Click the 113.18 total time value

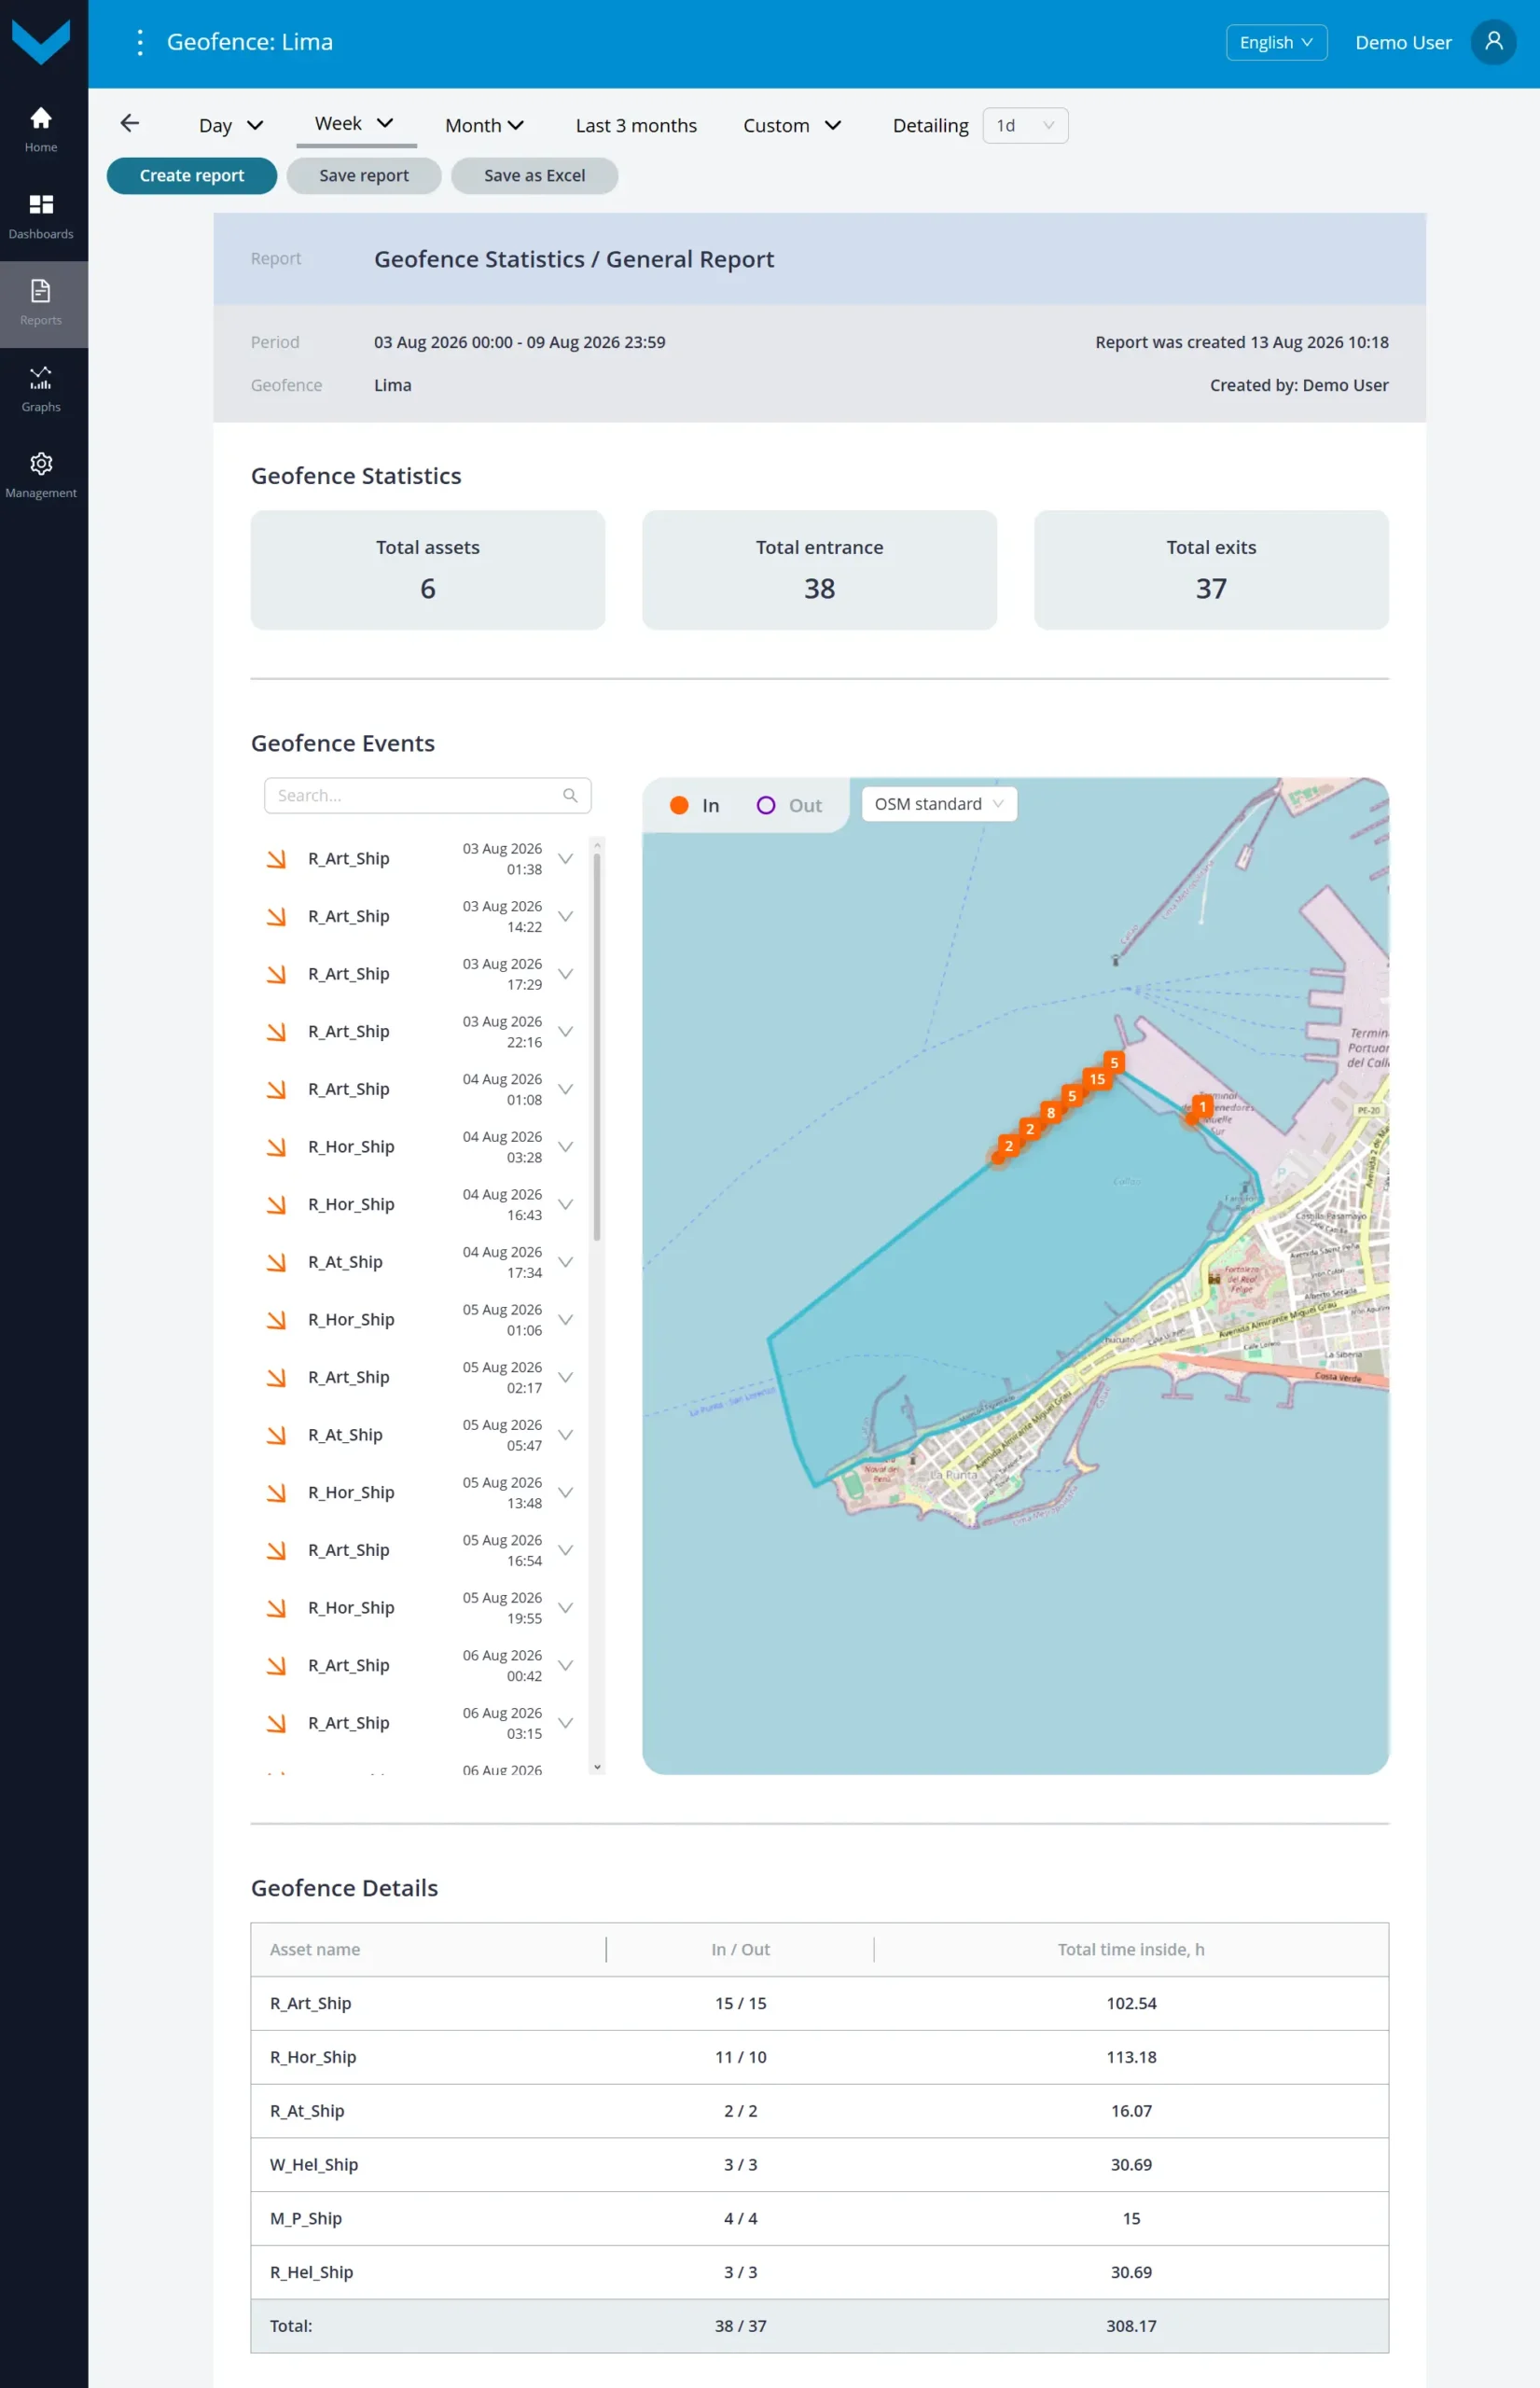1131,2057
